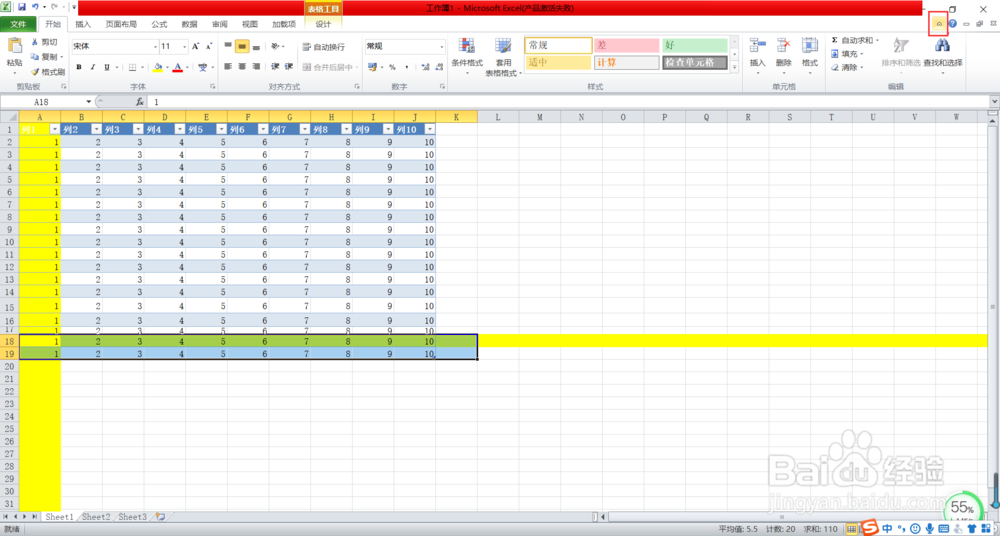The height and width of the screenshot is (536, 1000).
Task: Open the font name 宋体 dropdown
Action: point(155,47)
